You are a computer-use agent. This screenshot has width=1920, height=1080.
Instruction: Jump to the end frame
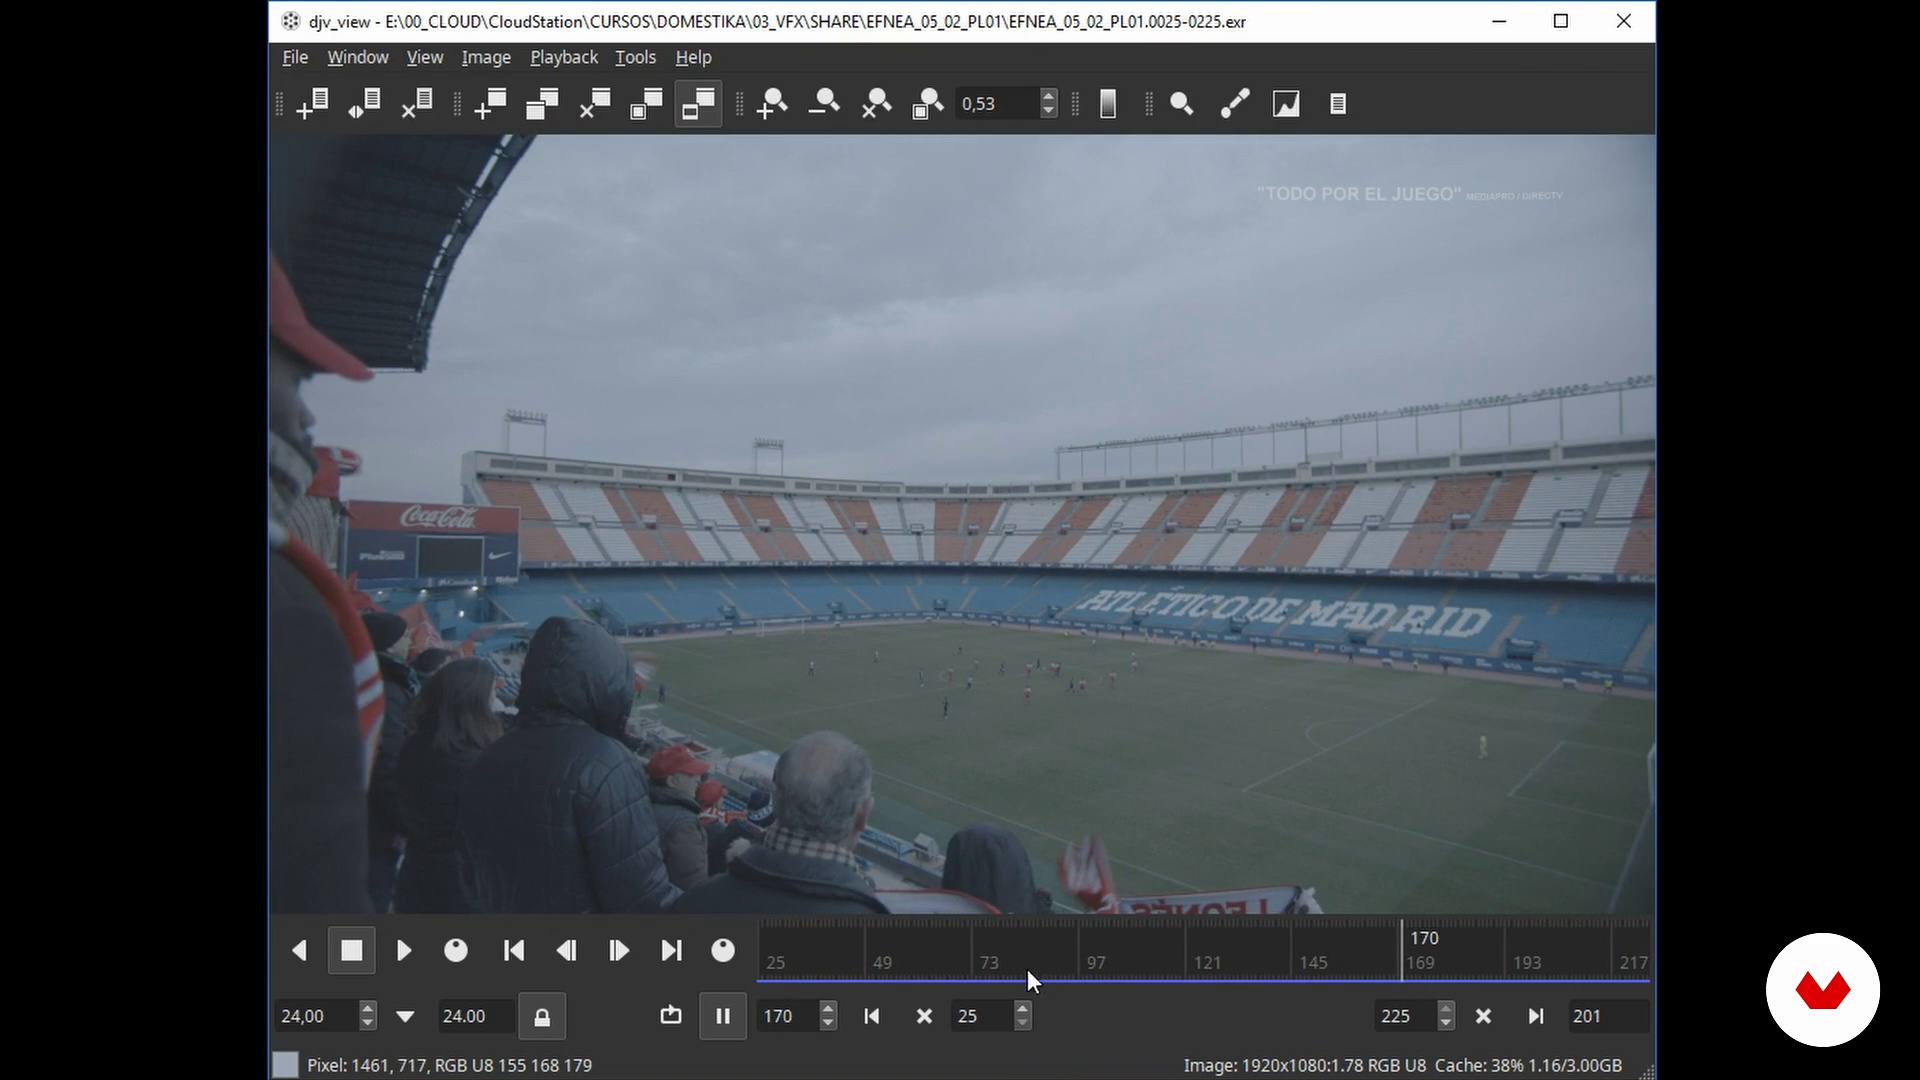tap(671, 951)
